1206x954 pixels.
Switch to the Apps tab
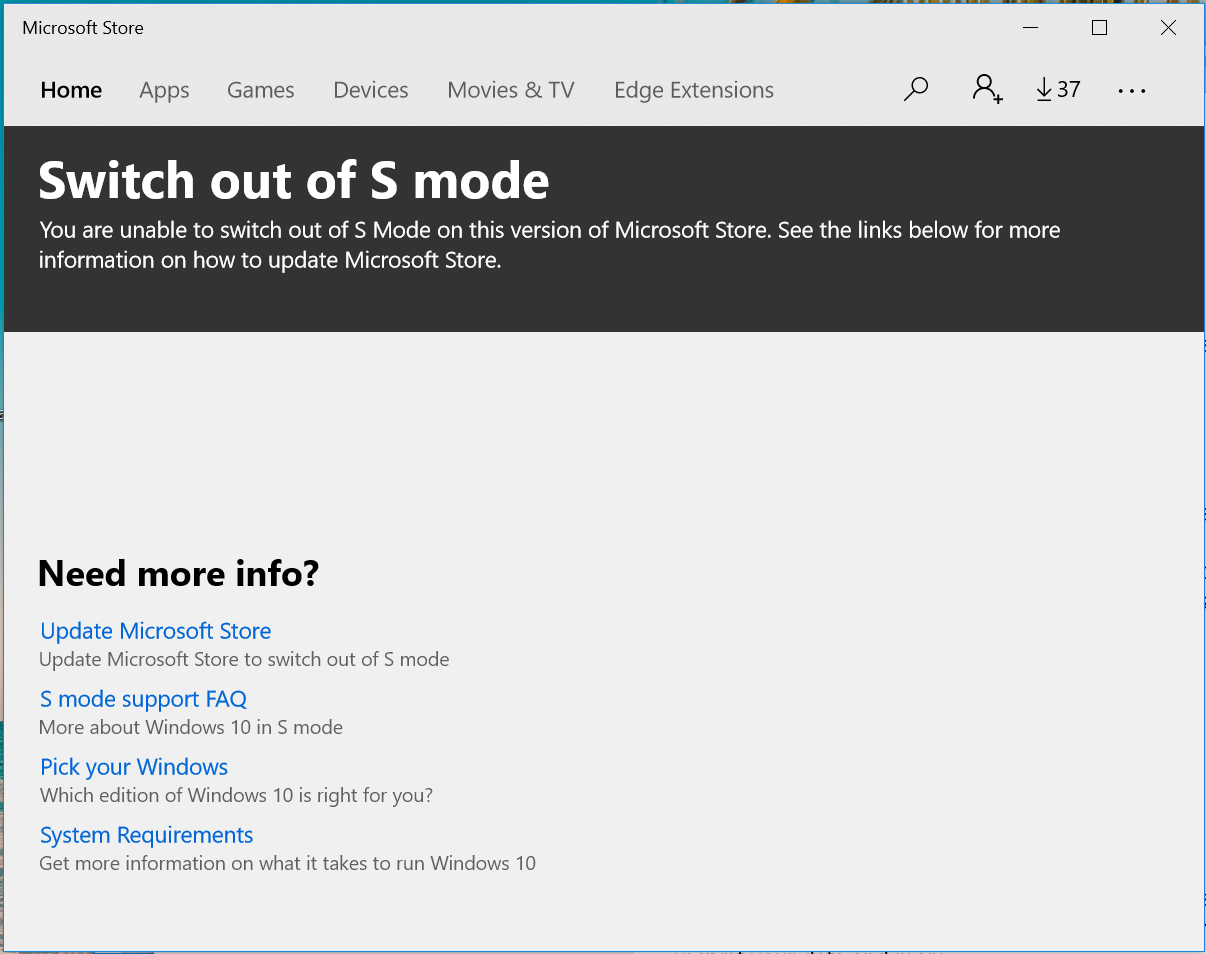(164, 91)
